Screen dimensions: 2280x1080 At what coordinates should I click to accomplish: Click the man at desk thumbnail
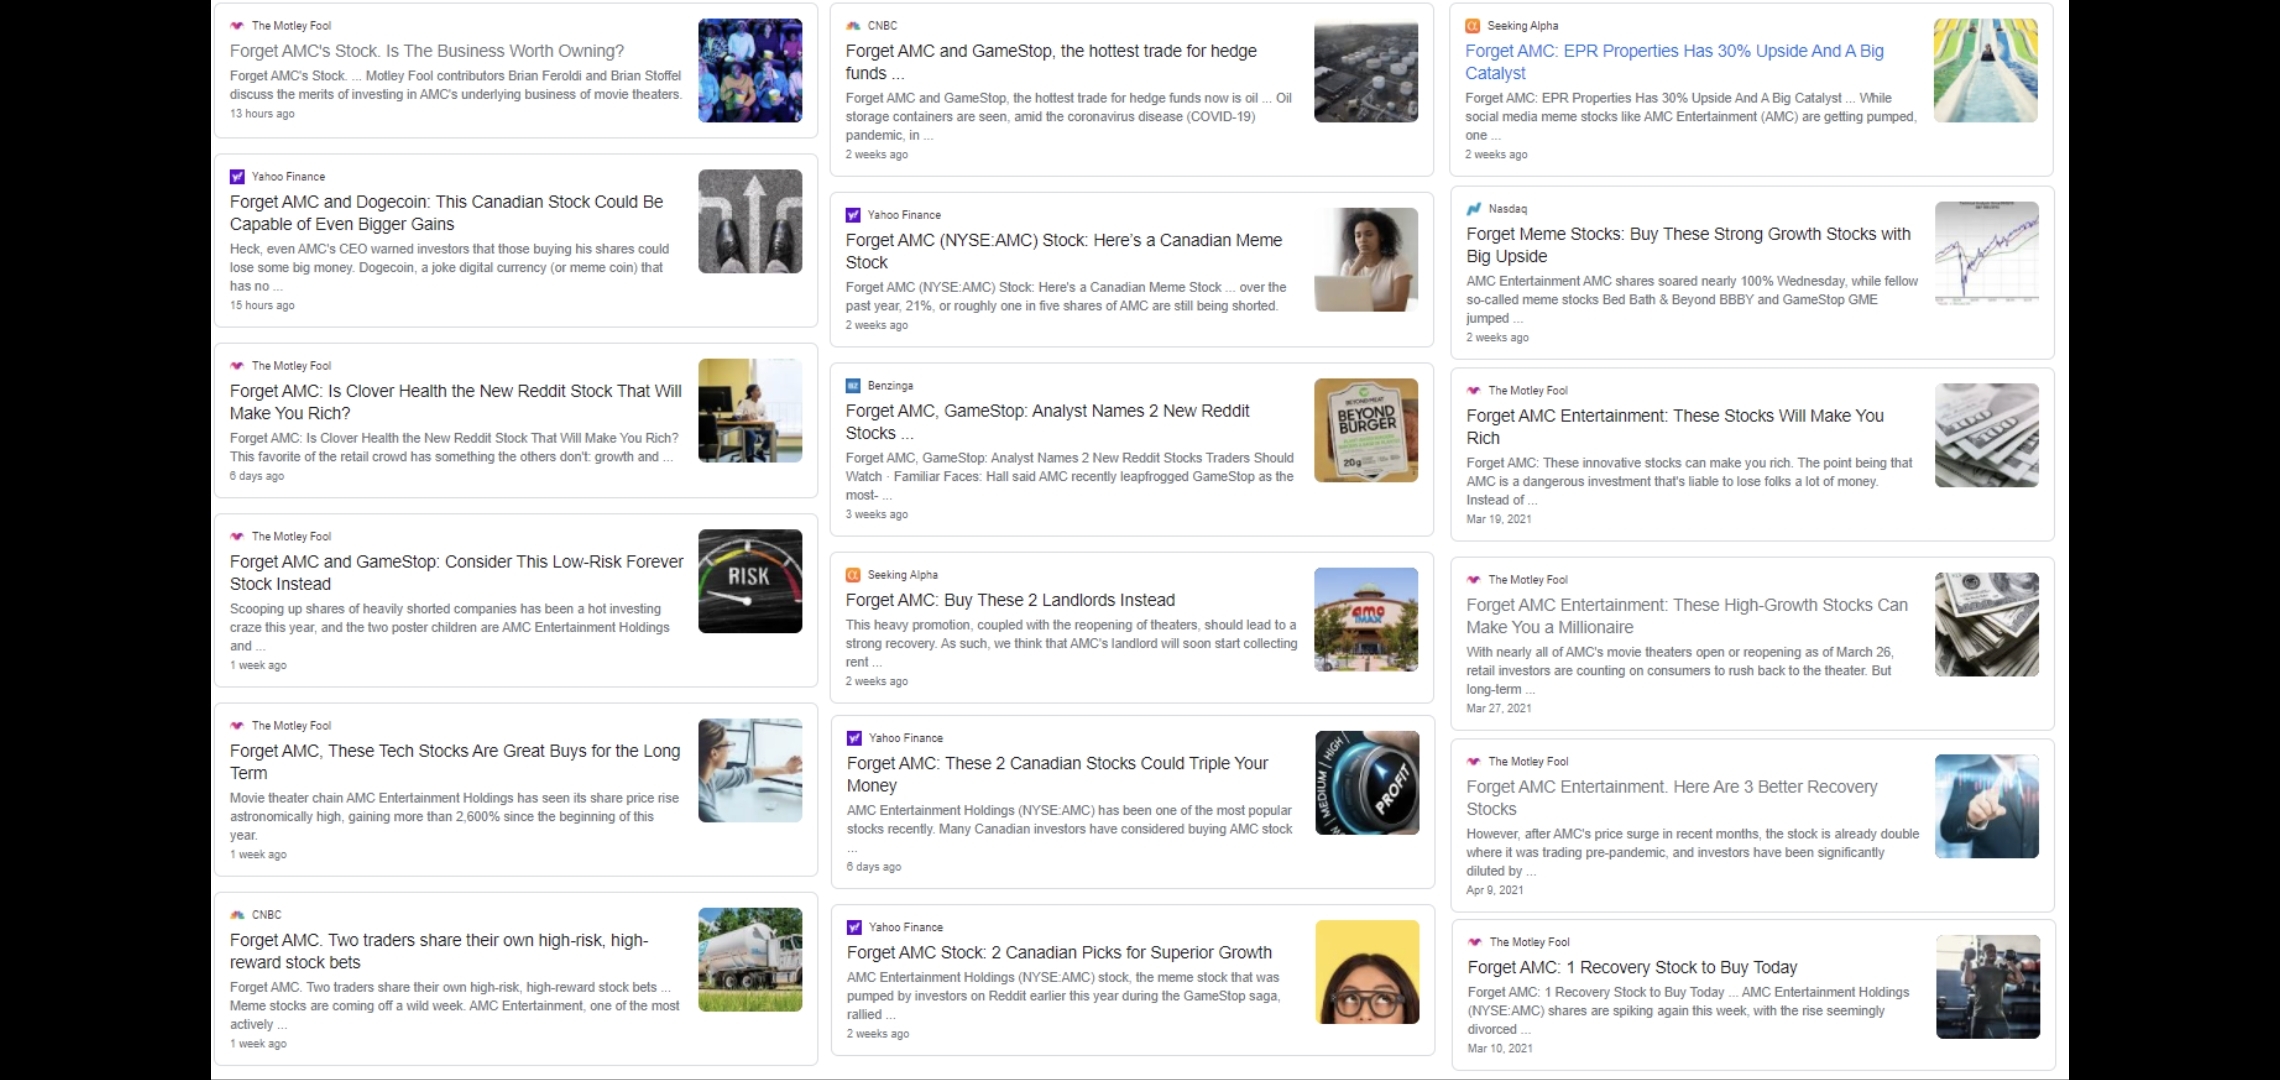click(x=750, y=411)
